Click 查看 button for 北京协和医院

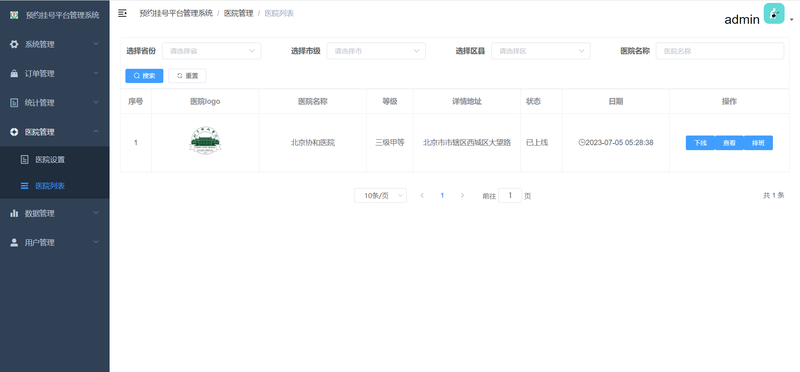[x=729, y=143]
